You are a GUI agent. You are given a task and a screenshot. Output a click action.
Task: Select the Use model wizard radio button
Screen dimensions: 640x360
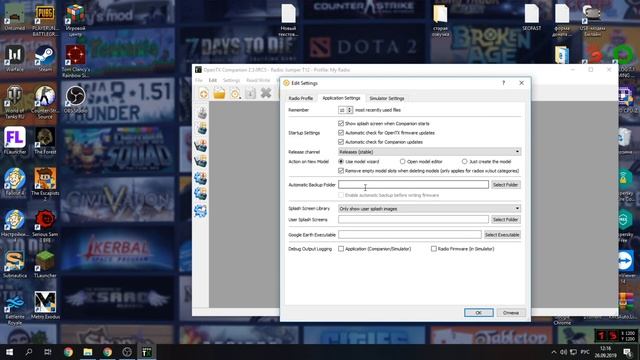(341, 162)
